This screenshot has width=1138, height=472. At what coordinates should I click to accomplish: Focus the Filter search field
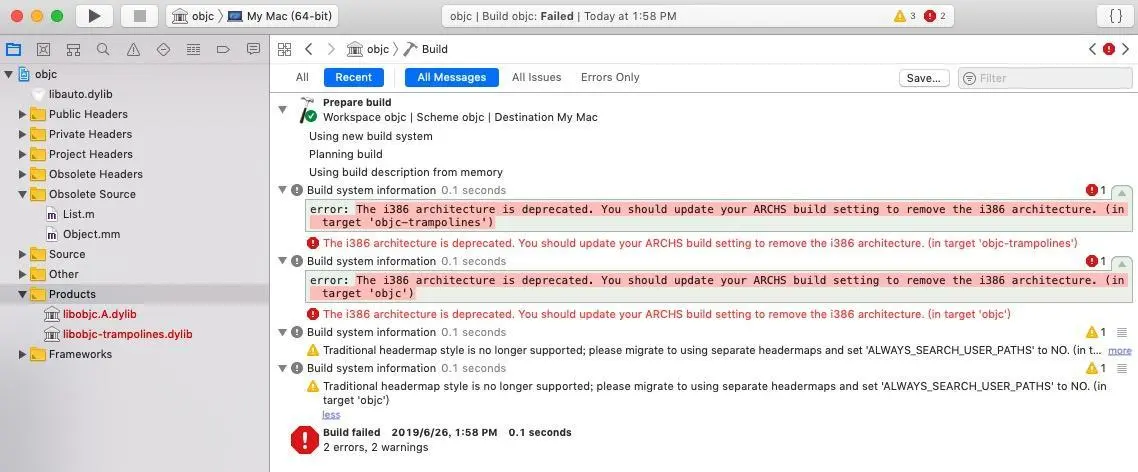pos(1045,78)
